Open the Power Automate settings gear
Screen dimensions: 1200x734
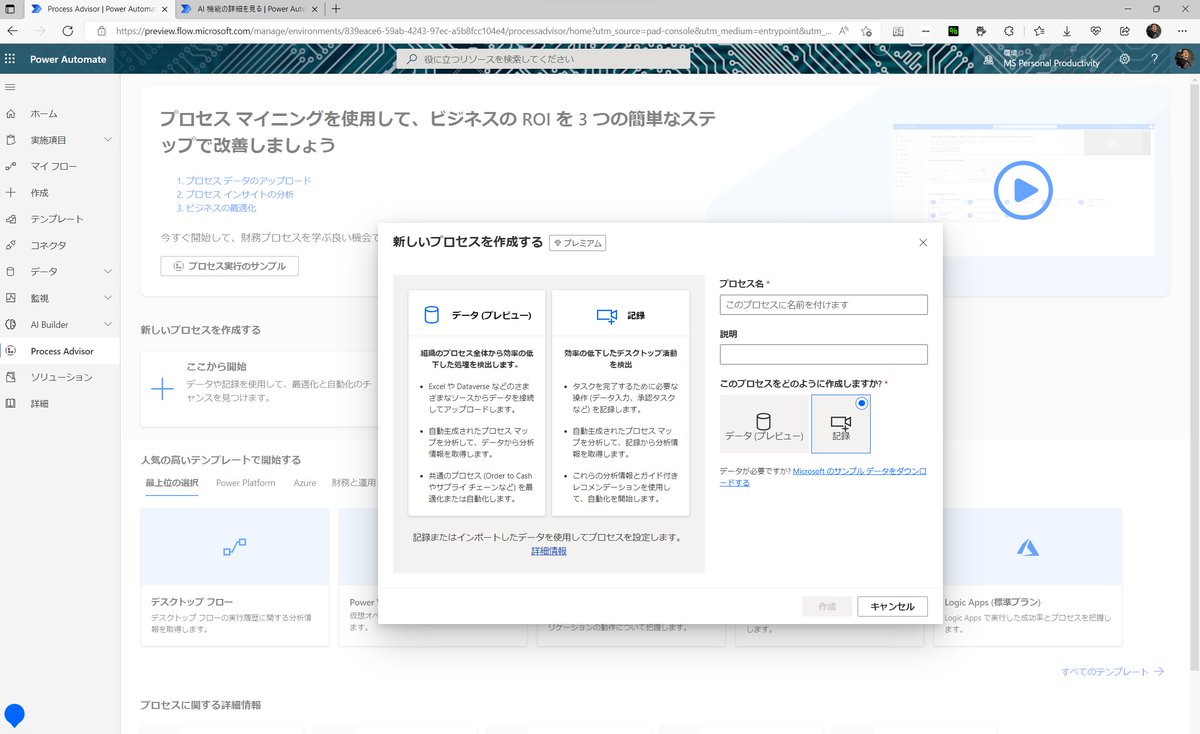(x=1125, y=59)
